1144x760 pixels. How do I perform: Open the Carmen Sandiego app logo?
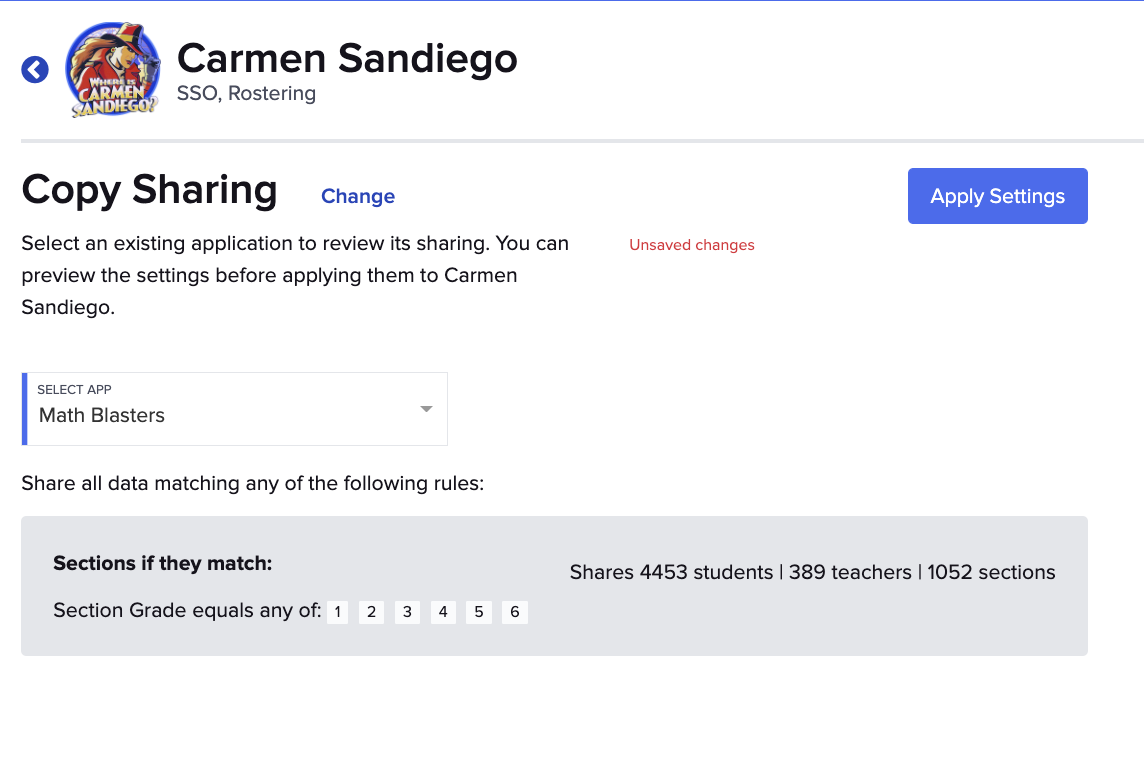pos(113,69)
